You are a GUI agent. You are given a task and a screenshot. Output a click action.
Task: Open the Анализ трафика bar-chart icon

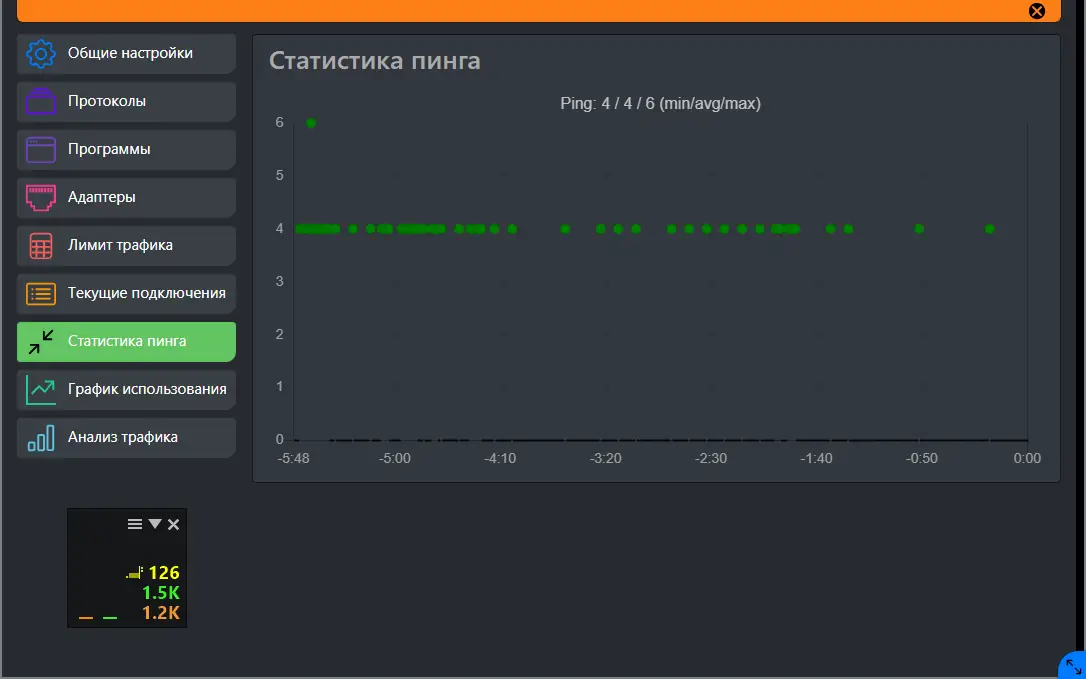pyautogui.click(x=40, y=437)
